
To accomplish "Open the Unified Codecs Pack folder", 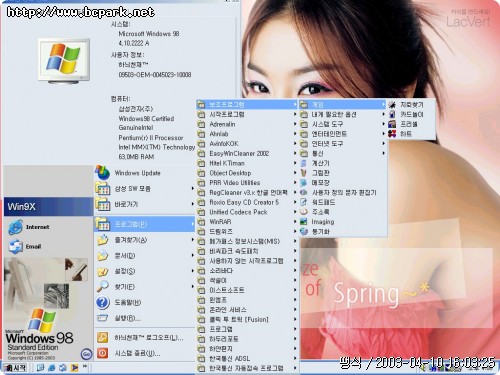I will (x=247, y=212).
